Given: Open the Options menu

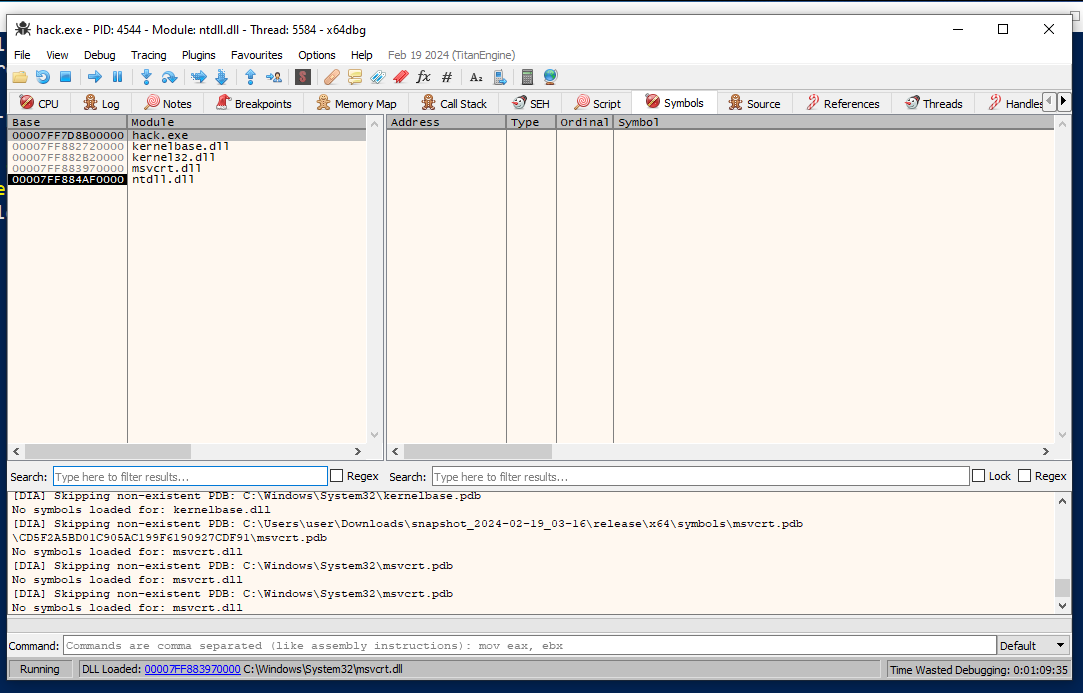Looking at the screenshot, I should (x=317, y=55).
